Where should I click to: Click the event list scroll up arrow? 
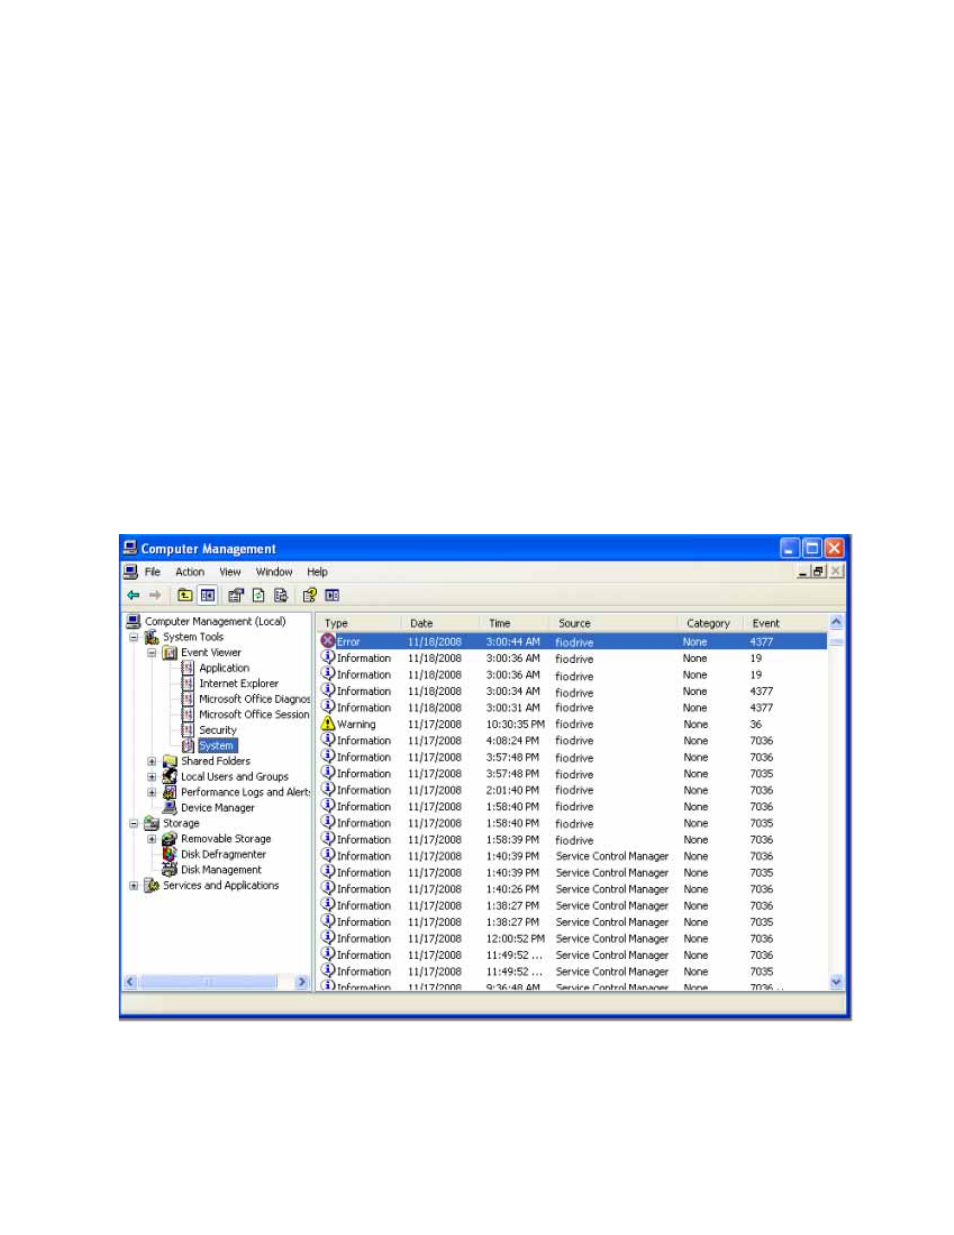coord(836,622)
